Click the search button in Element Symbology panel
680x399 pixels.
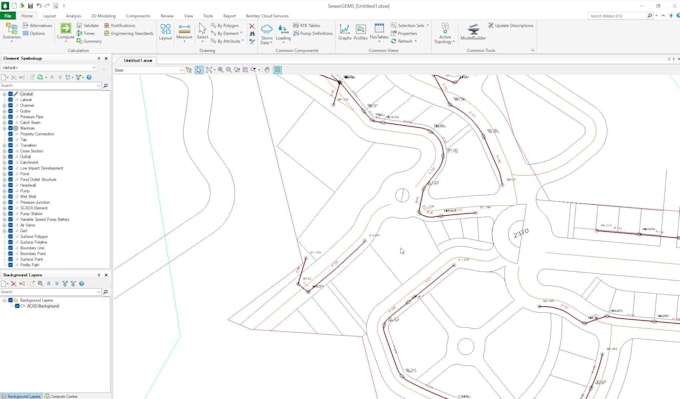click(105, 86)
